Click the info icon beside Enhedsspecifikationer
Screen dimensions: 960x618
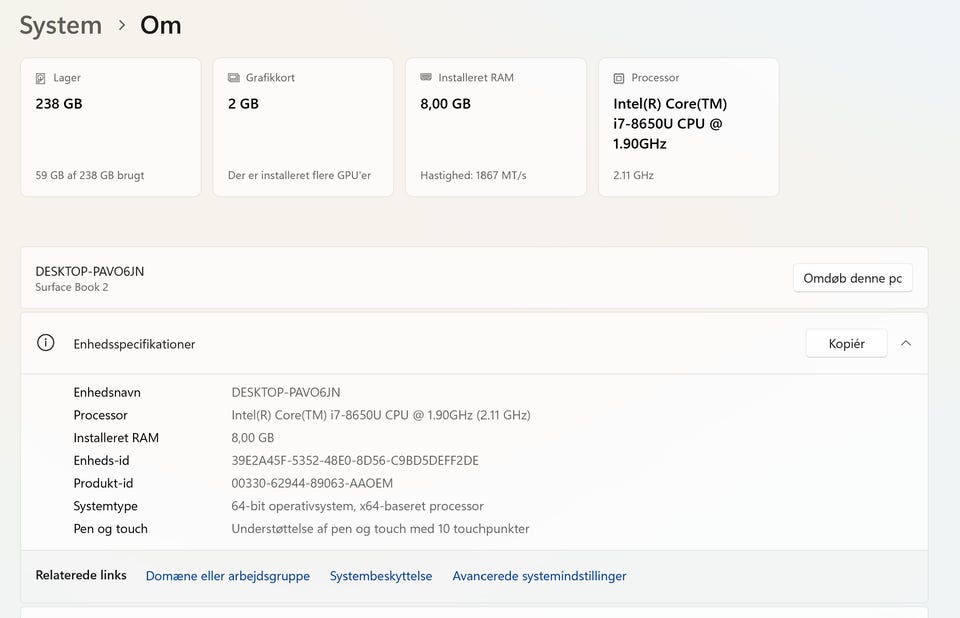click(x=45, y=343)
